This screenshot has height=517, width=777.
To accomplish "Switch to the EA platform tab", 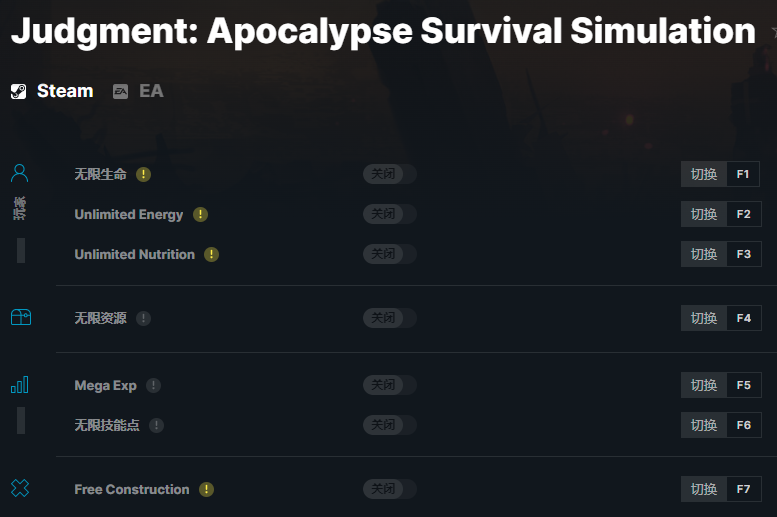I will click(138, 91).
